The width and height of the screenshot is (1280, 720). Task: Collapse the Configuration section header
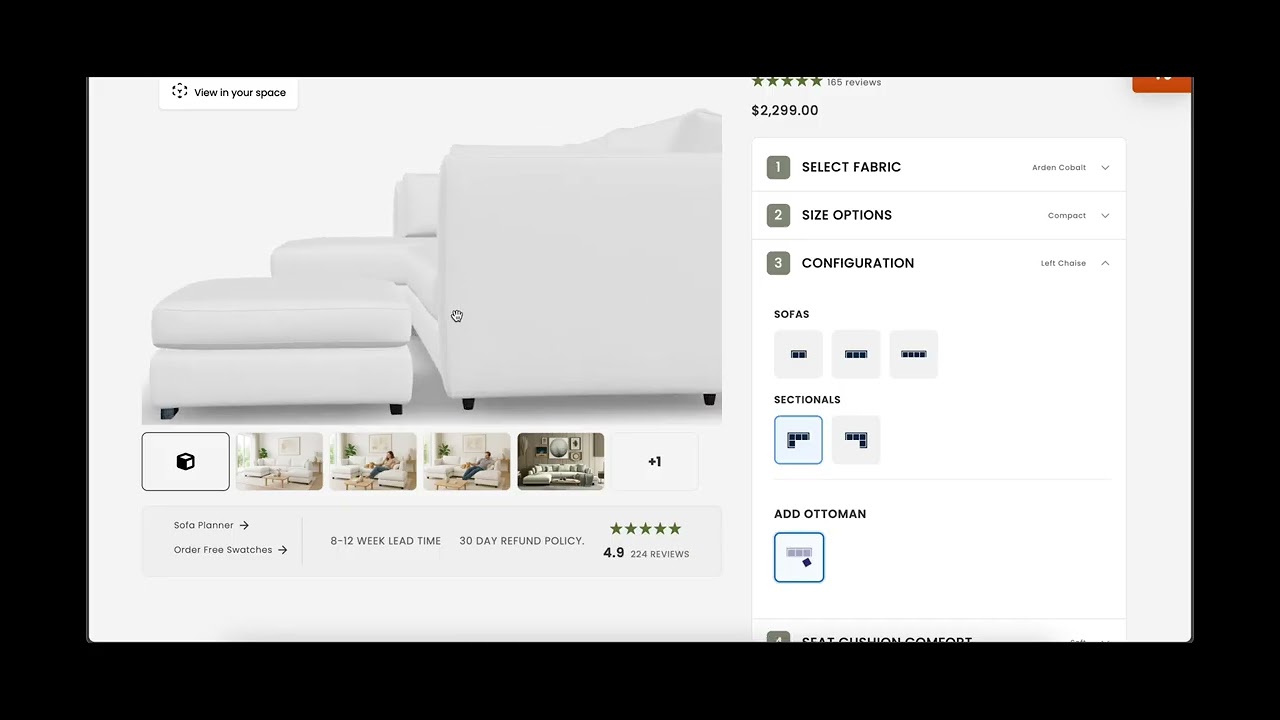click(938, 263)
